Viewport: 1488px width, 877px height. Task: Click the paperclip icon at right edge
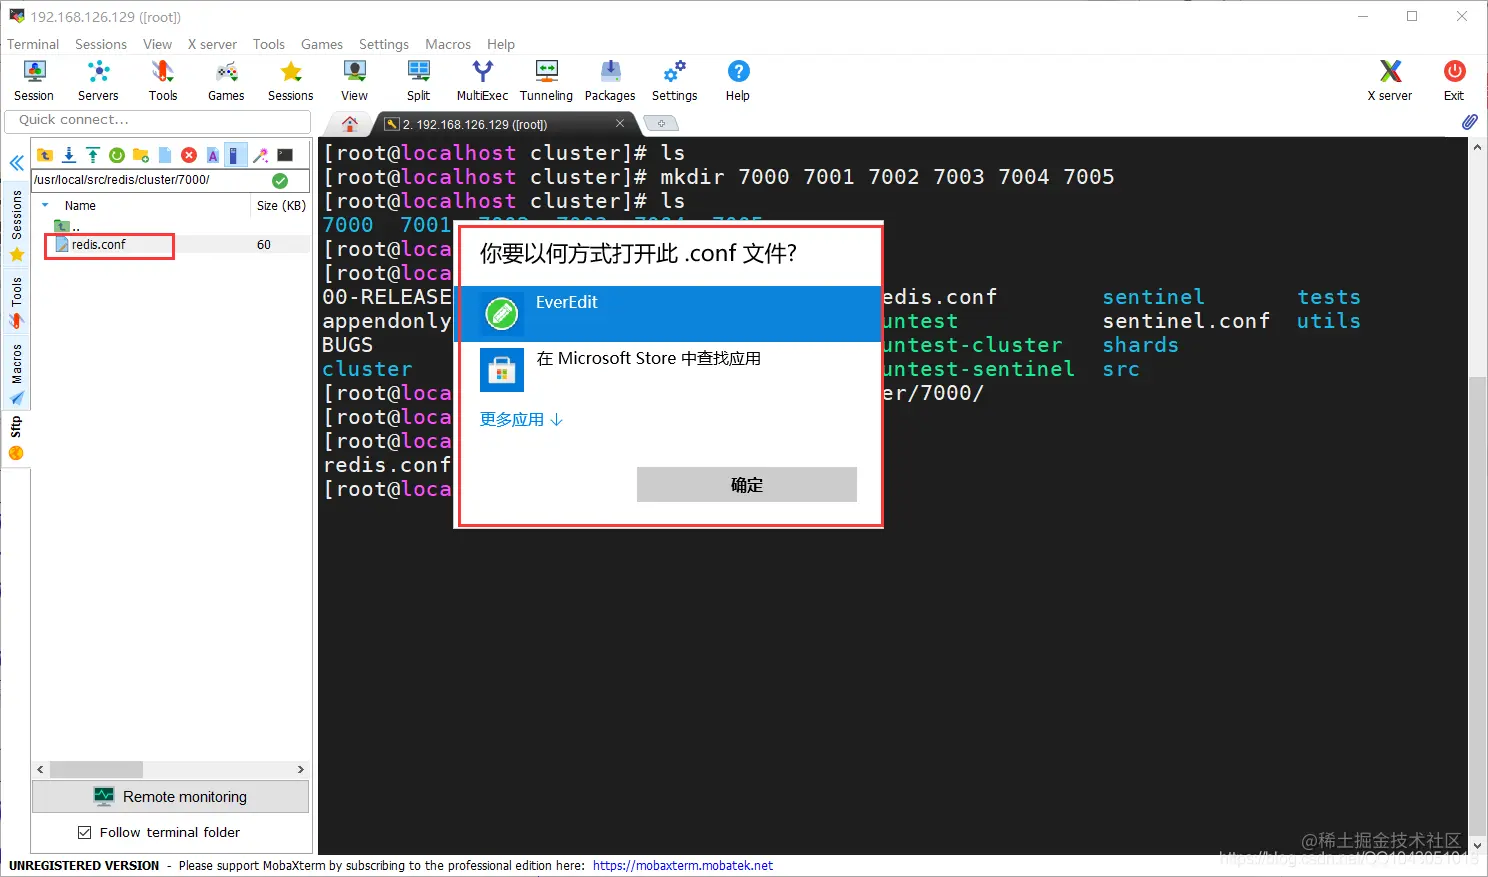tap(1469, 122)
